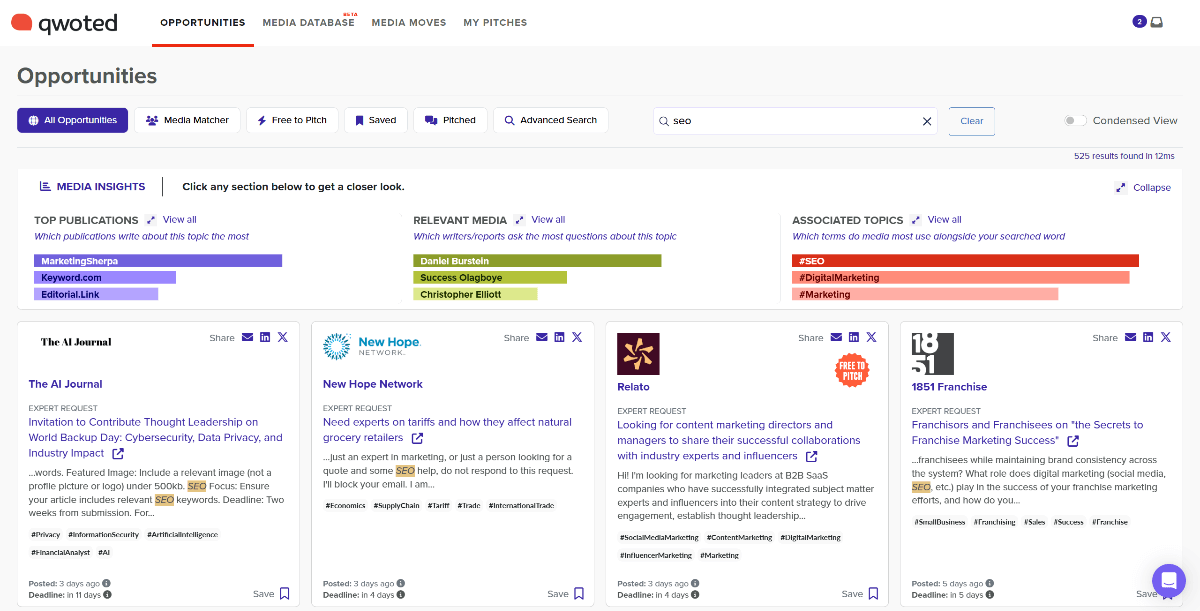Open the New Hope Network publication link

[373, 384]
